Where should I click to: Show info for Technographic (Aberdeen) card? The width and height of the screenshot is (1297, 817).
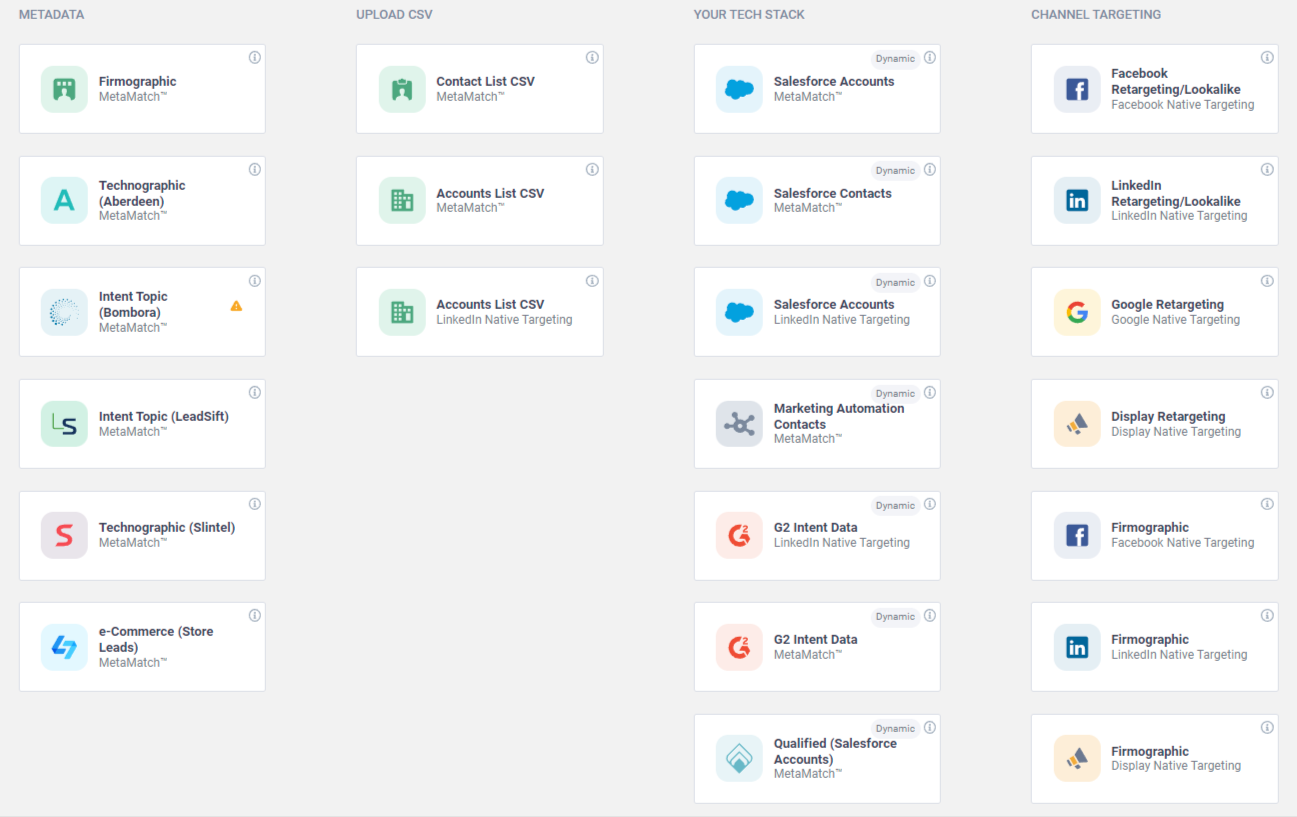(x=255, y=170)
